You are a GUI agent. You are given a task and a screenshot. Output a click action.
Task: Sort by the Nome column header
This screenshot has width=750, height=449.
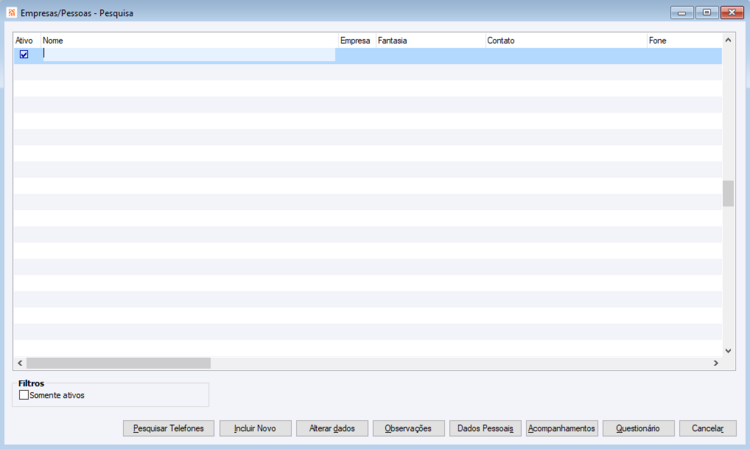(189, 41)
